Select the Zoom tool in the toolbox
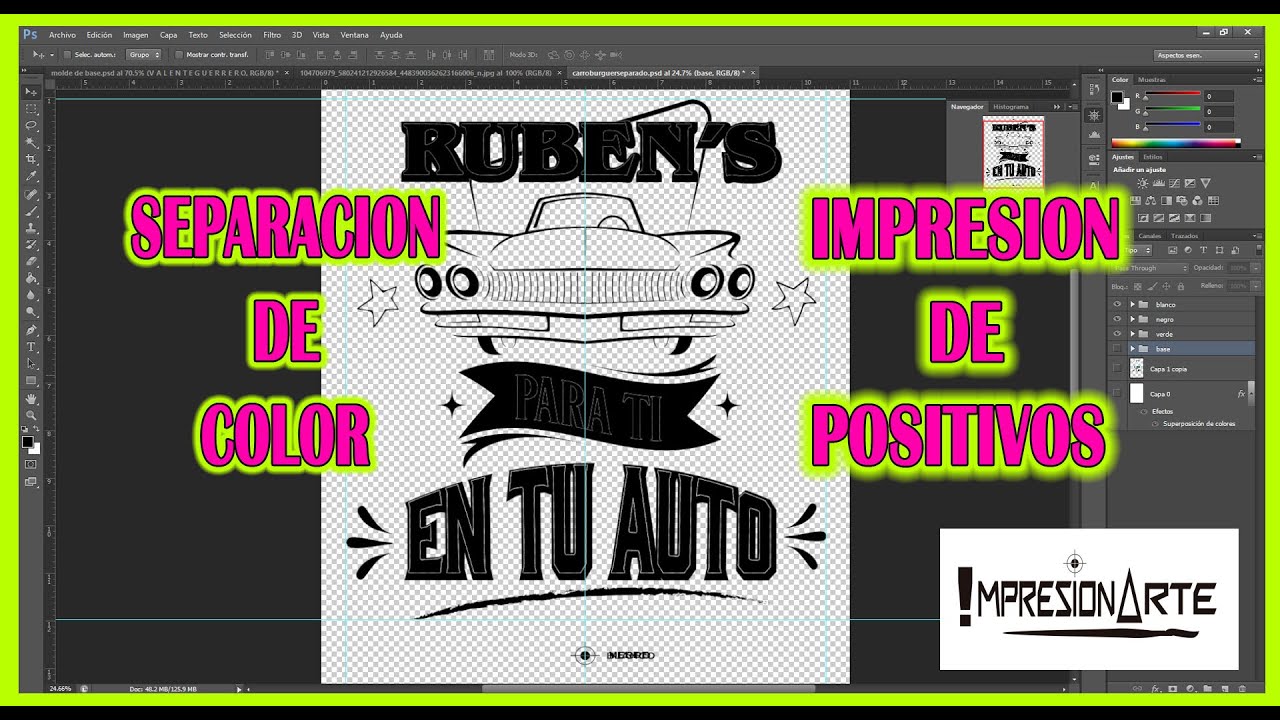This screenshot has height=720, width=1280. click(31, 415)
